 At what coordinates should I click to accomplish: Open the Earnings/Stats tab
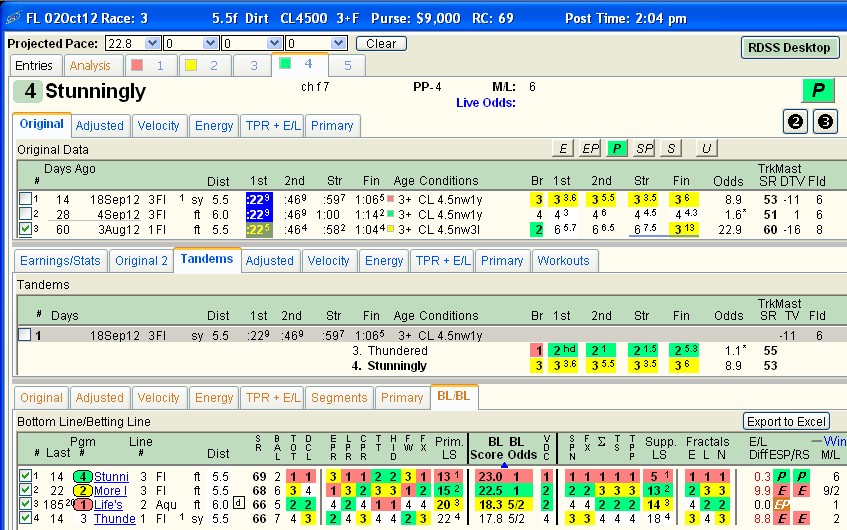60,260
